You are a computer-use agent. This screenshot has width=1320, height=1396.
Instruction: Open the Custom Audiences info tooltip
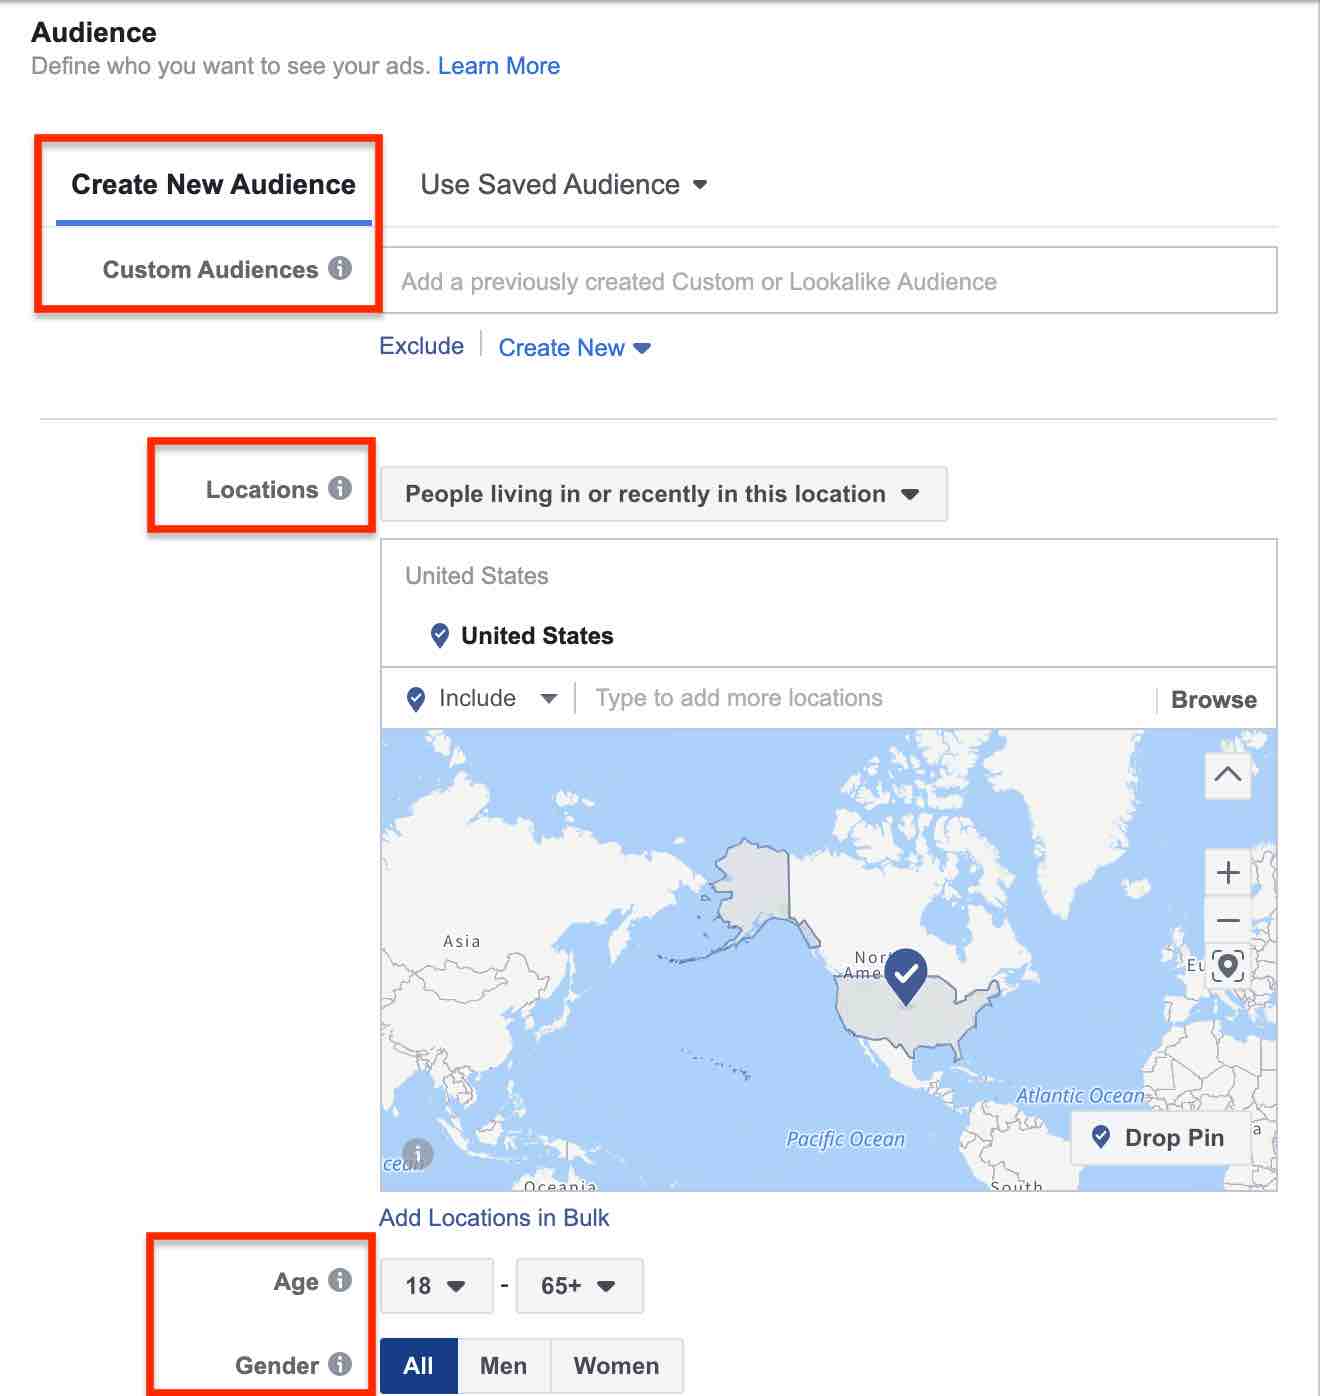[341, 269]
